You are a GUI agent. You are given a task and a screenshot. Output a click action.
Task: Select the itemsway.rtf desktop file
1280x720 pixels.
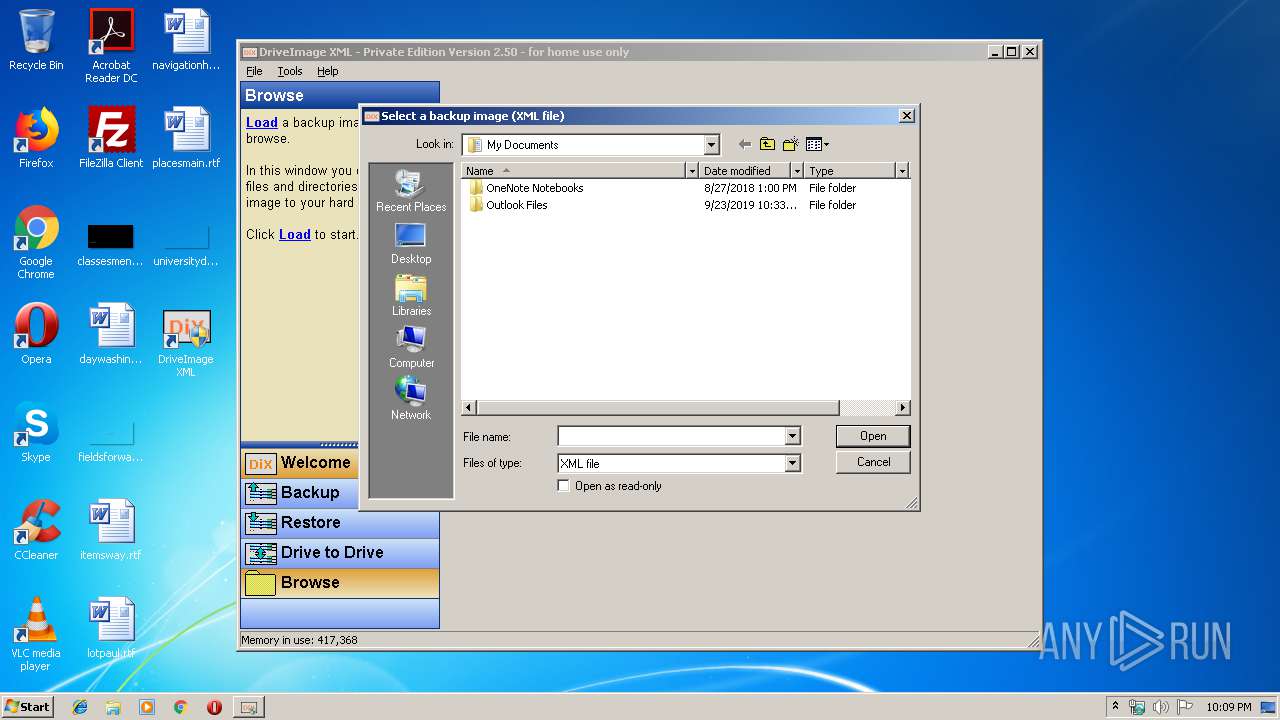[111, 530]
